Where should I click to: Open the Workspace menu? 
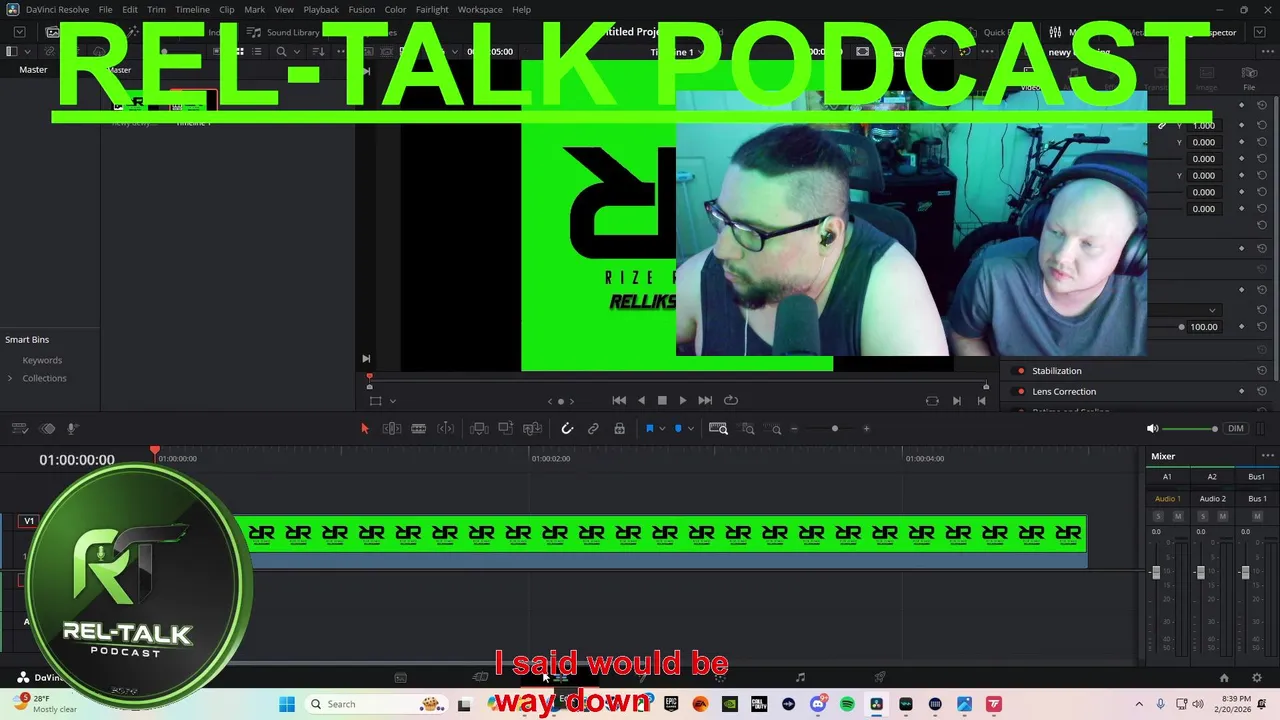pos(480,10)
